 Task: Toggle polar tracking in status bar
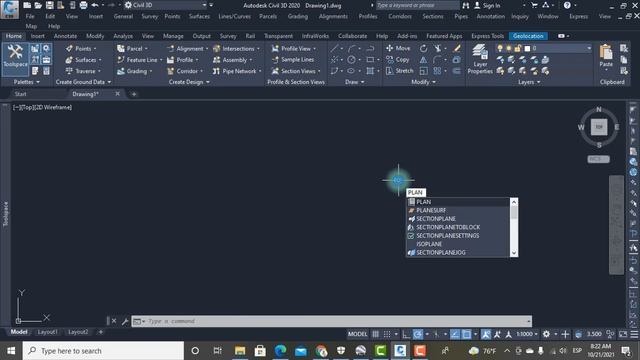coord(418,334)
